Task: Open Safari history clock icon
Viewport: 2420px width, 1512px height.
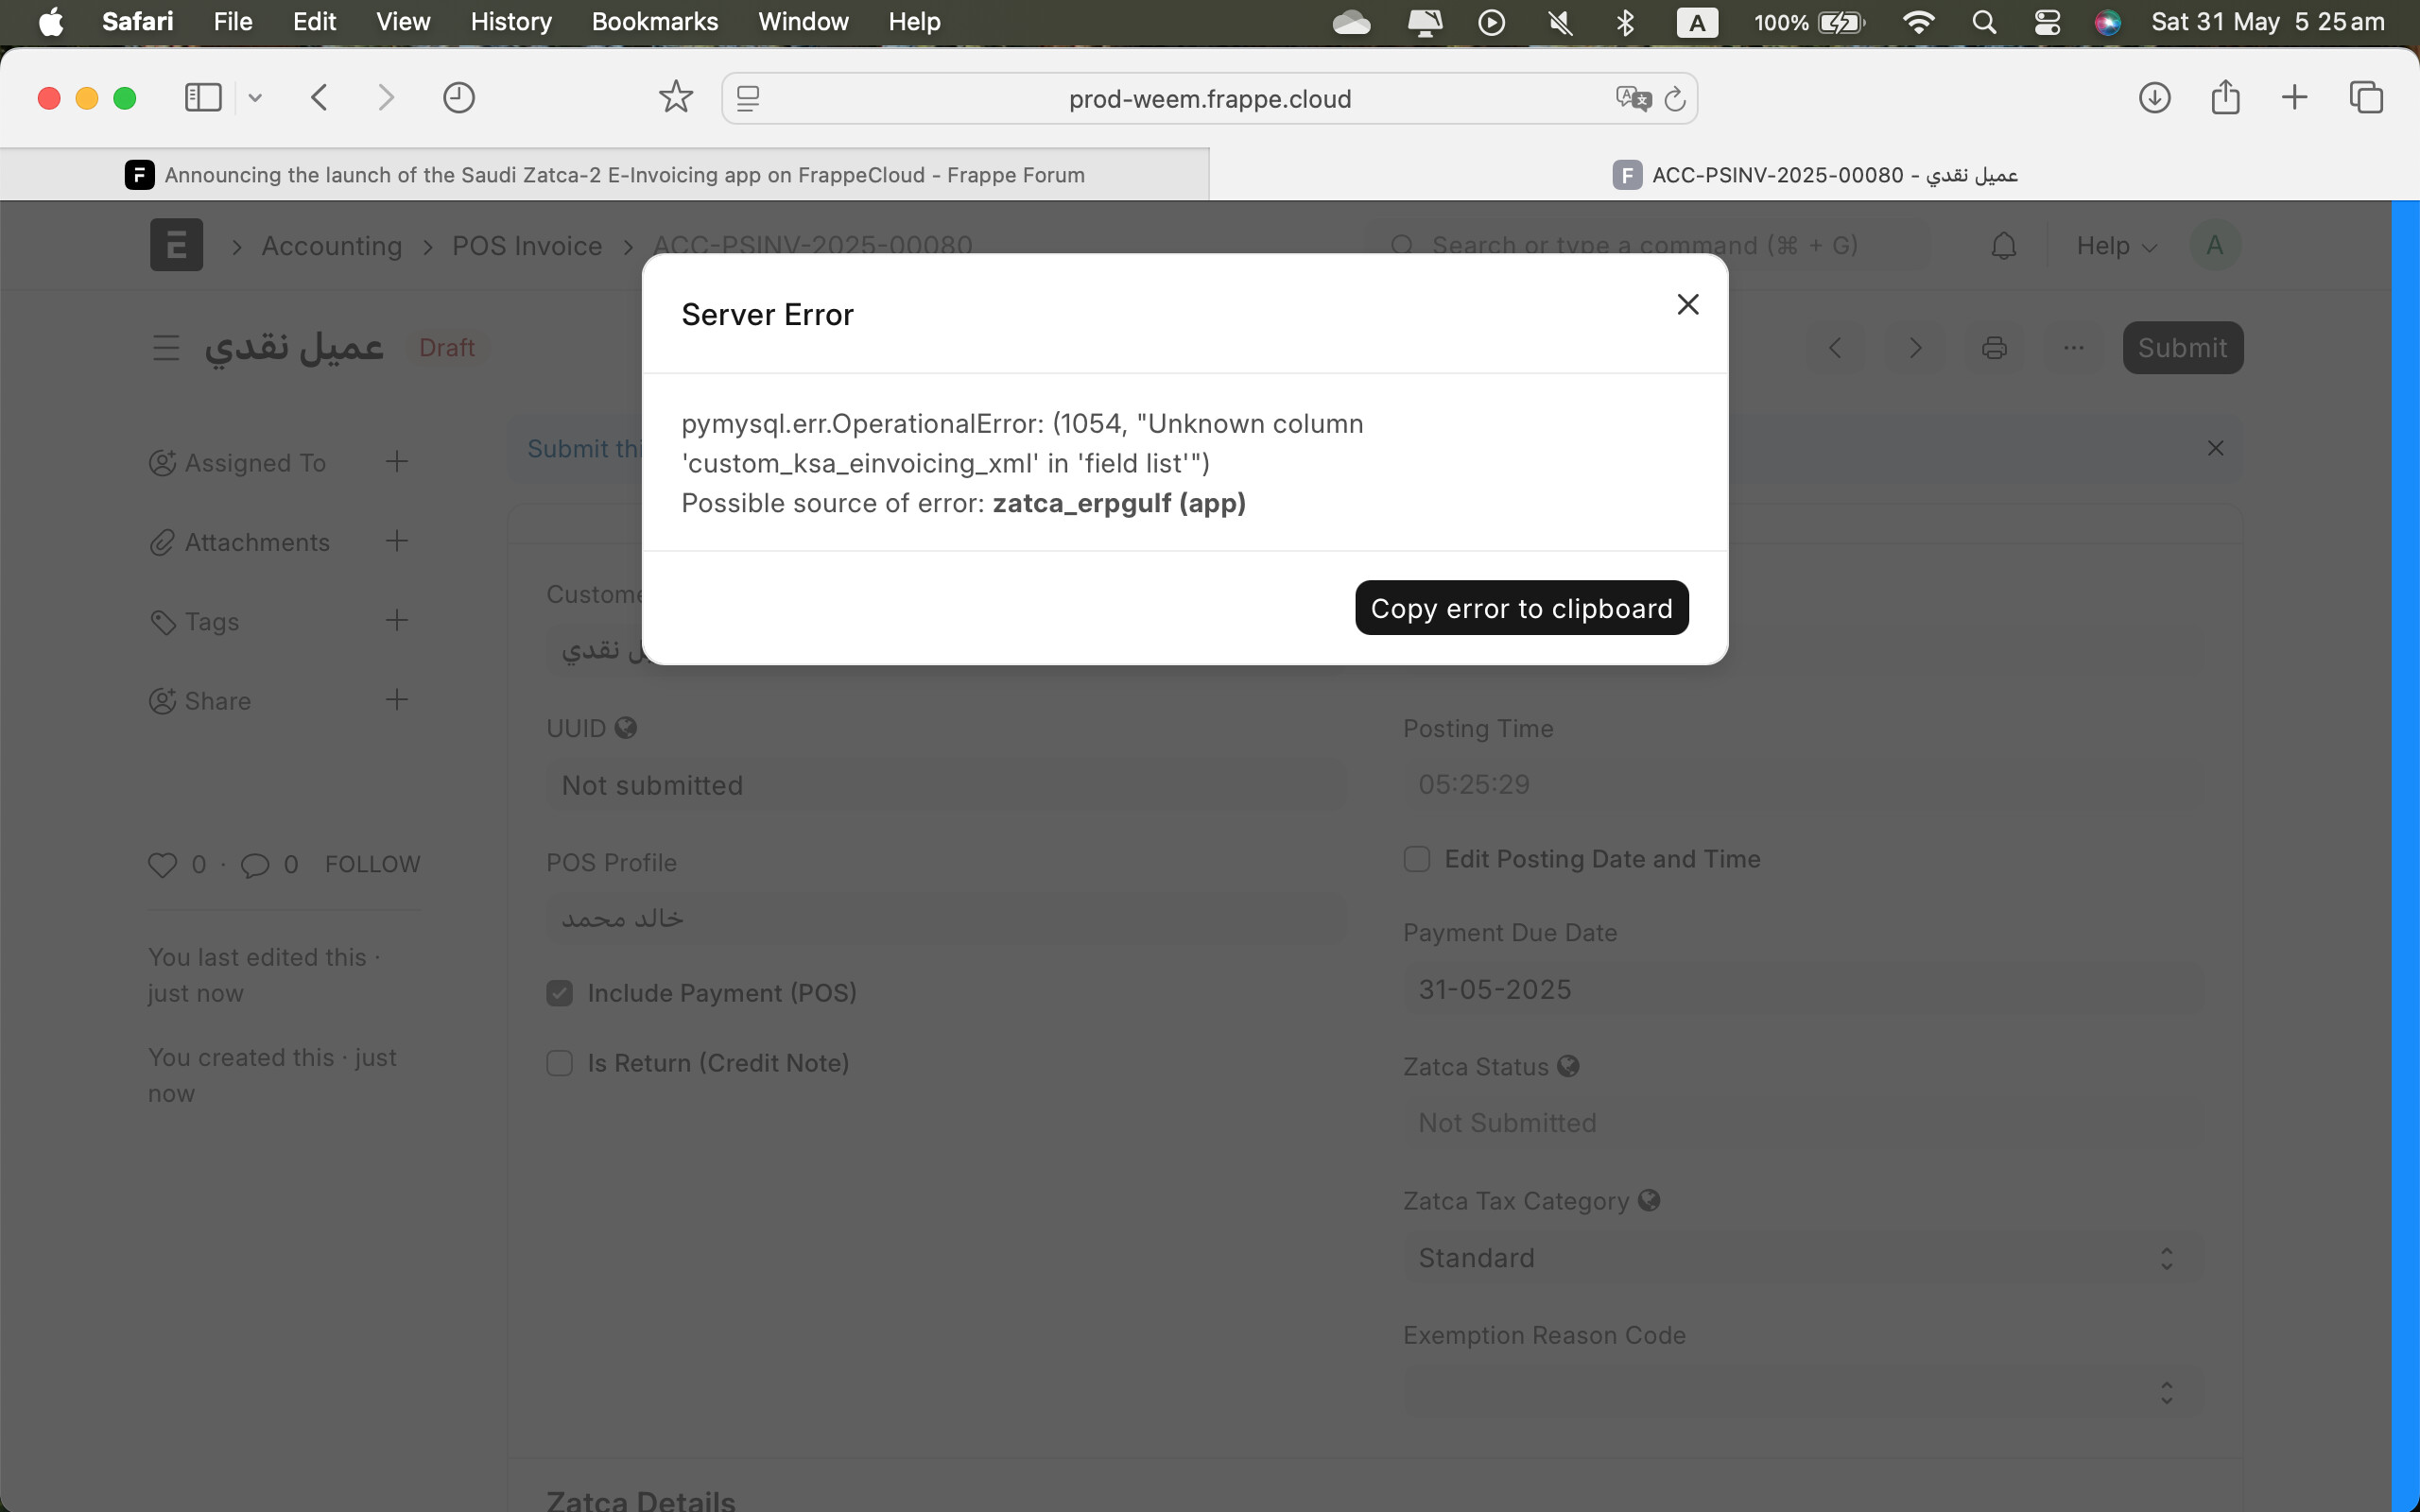Action: (459, 98)
